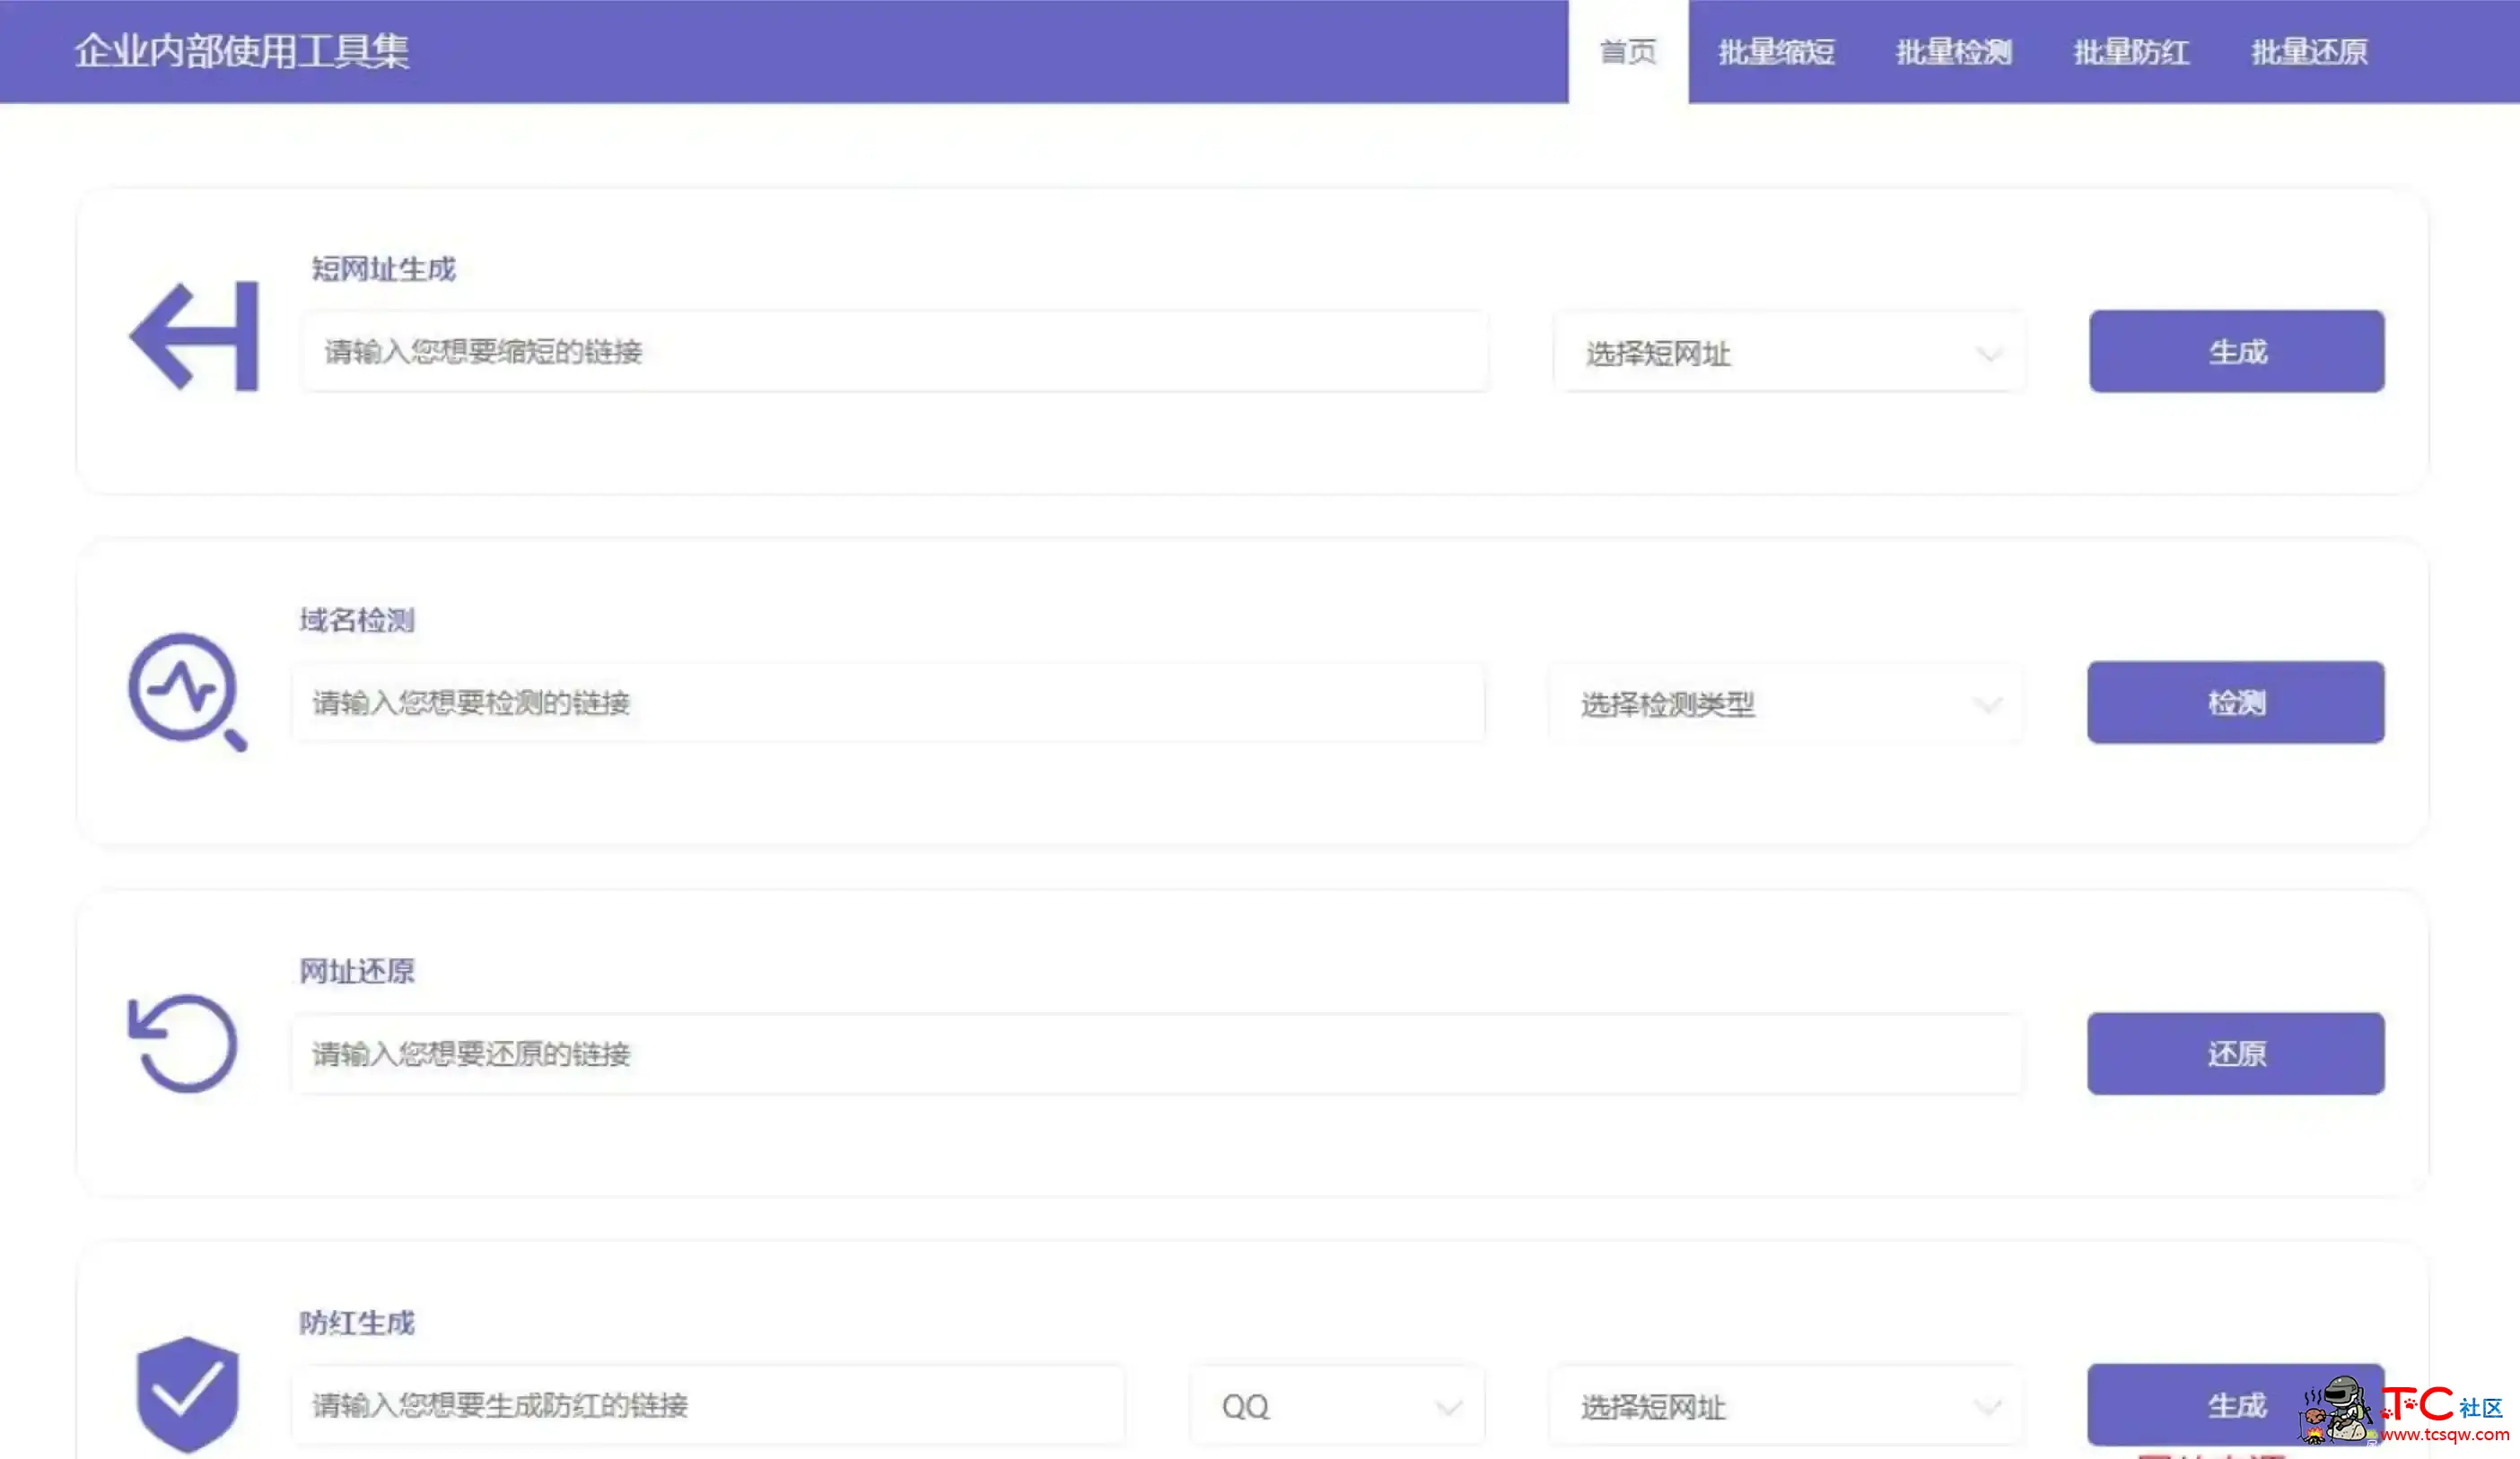
Task: Switch to the 批量检测 tab
Action: click(1954, 52)
